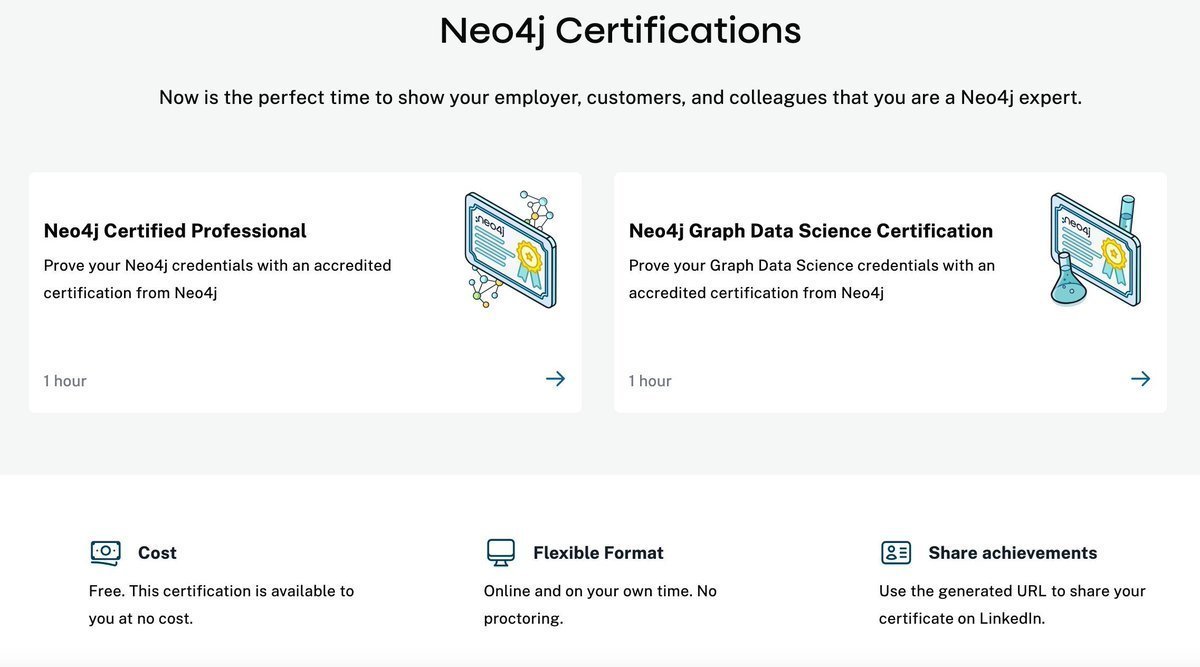Click the Cost money icon

point(105,552)
